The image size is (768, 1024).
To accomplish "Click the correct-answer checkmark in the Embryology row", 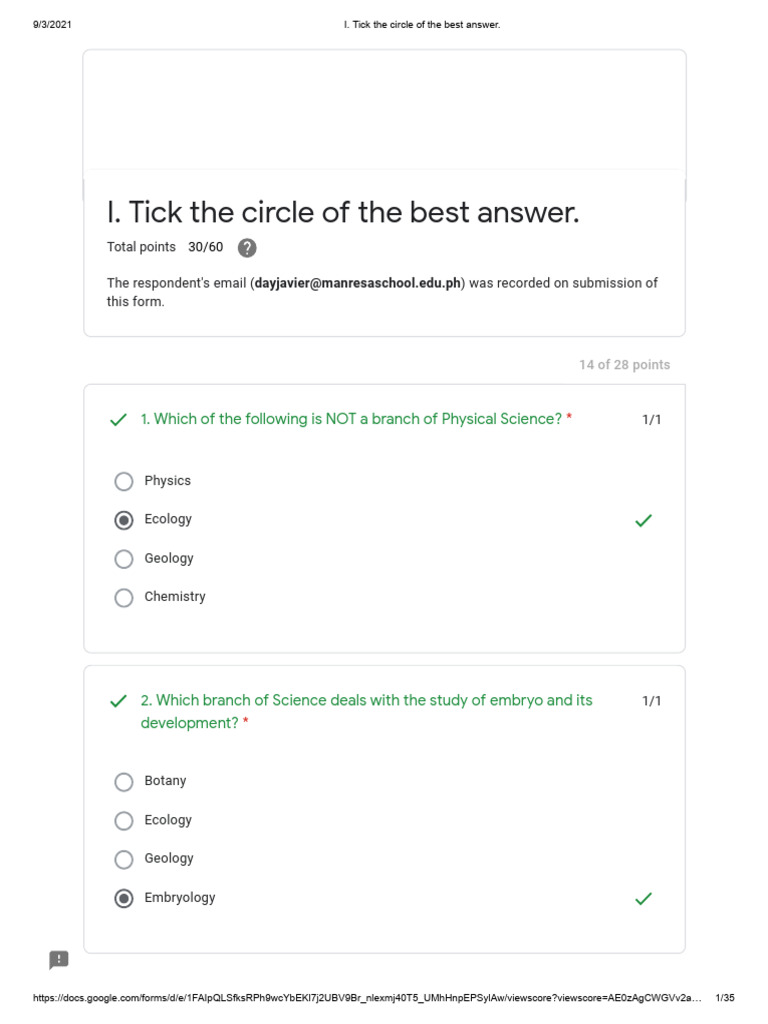I will point(644,899).
